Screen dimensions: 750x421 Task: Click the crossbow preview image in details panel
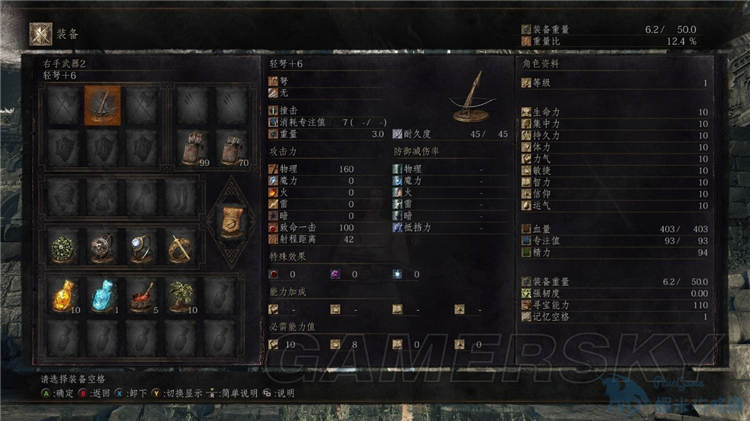[x=472, y=97]
